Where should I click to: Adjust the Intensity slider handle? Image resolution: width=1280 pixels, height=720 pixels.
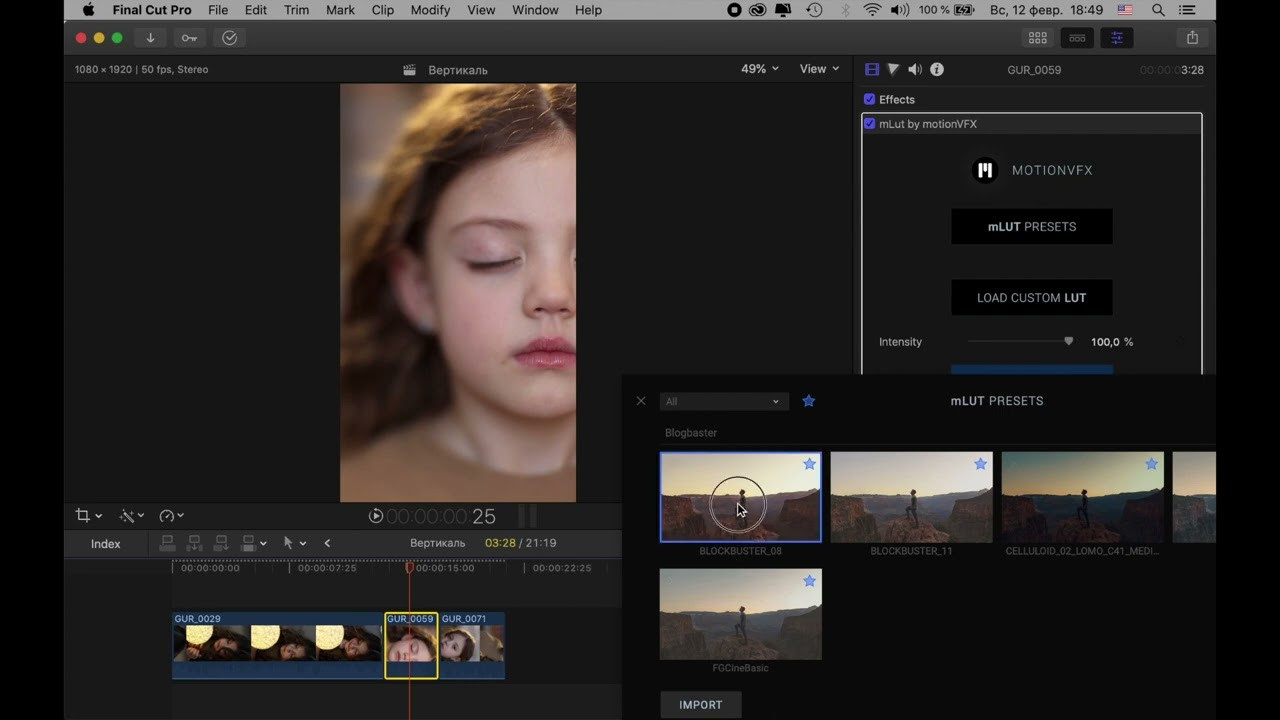pos(1068,342)
